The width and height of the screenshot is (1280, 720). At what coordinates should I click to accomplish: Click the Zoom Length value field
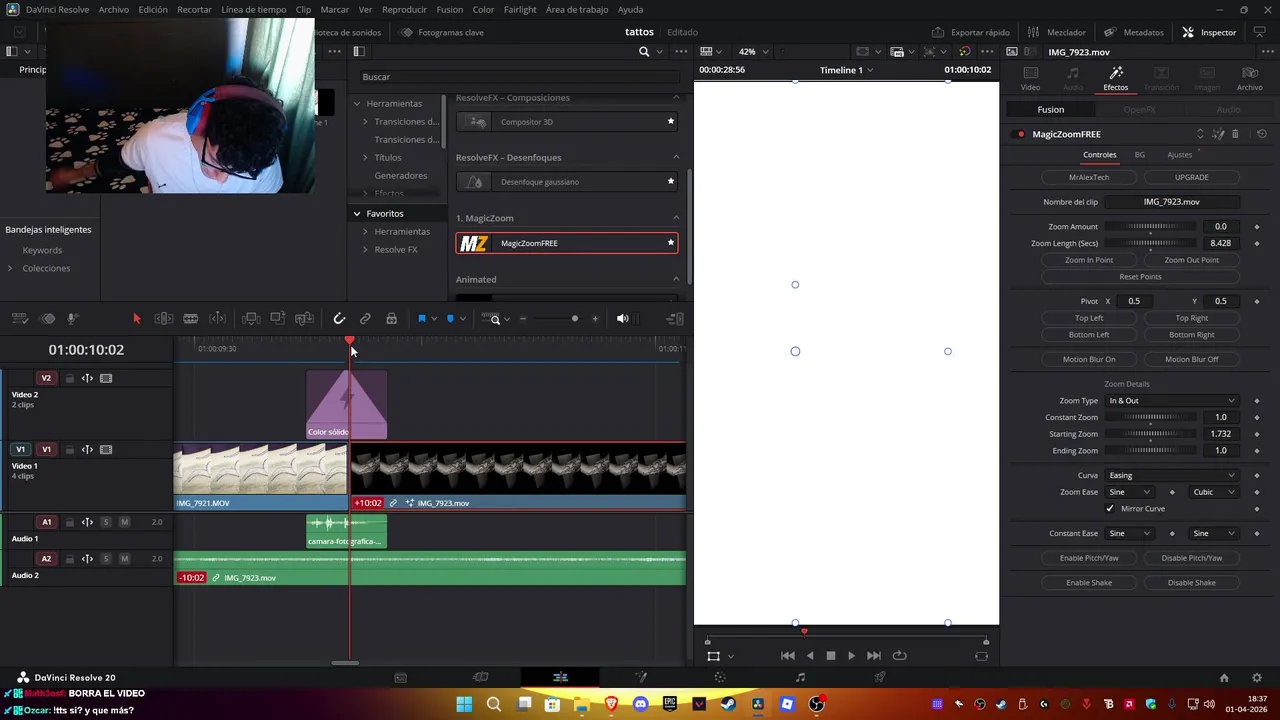tap(1220, 243)
